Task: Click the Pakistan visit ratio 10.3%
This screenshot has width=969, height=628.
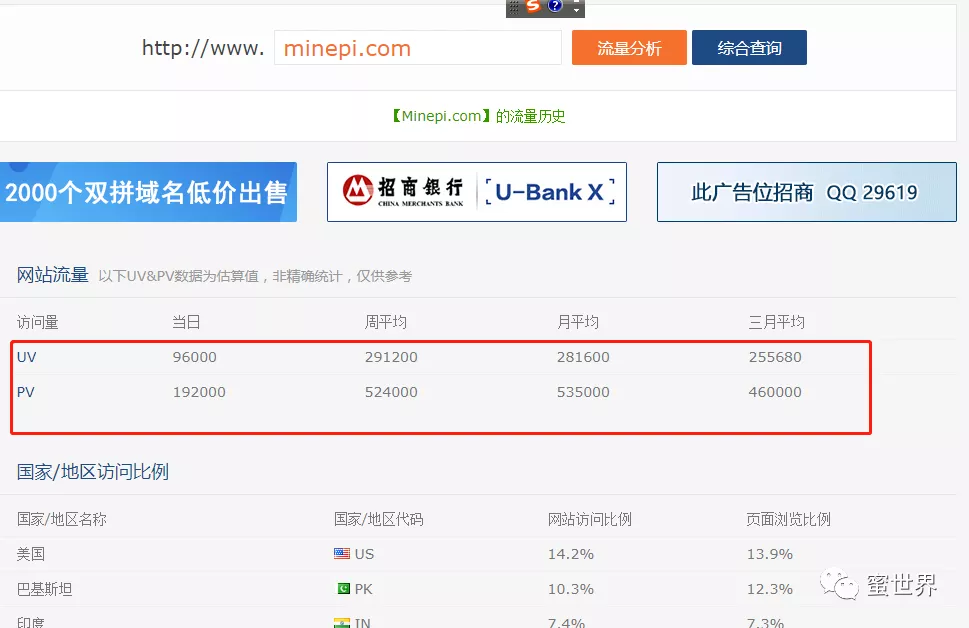Action: click(570, 590)
